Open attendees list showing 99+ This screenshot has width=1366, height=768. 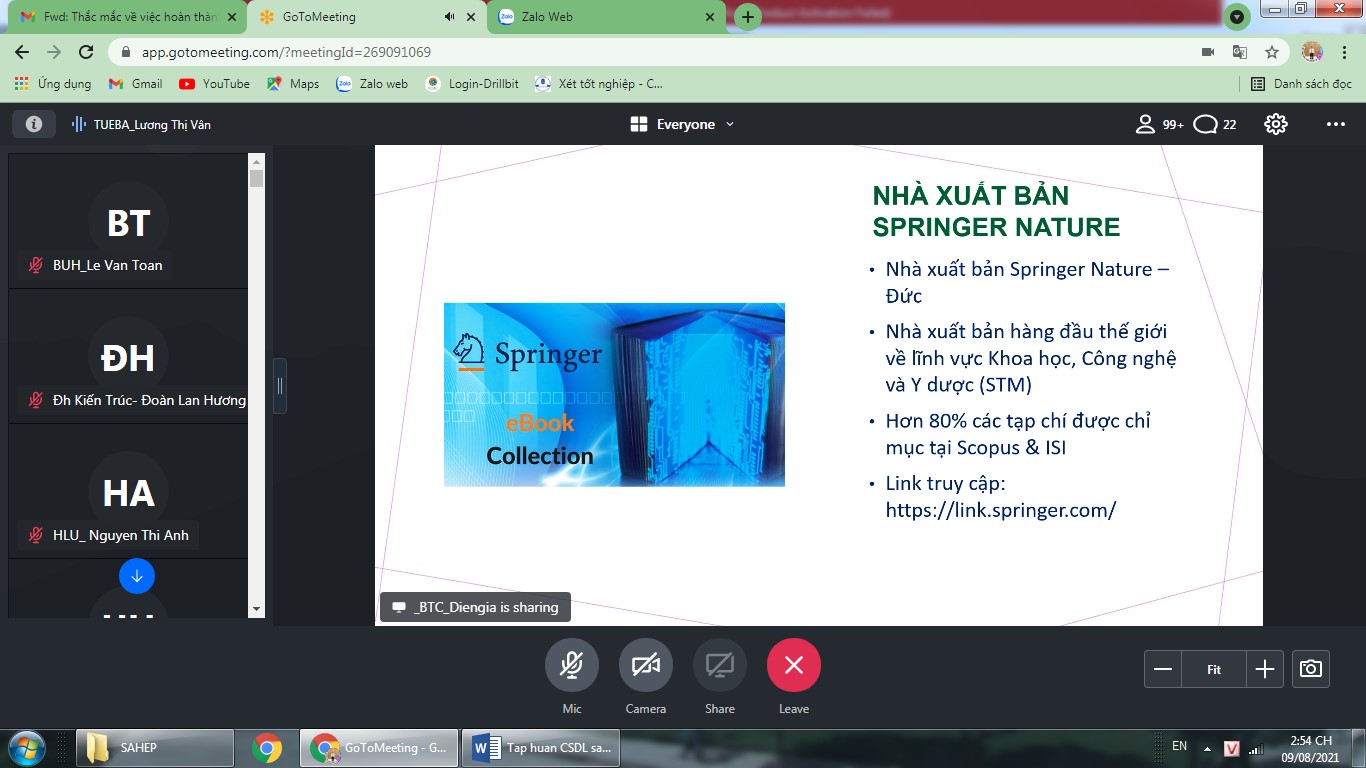pos(1159,124)
